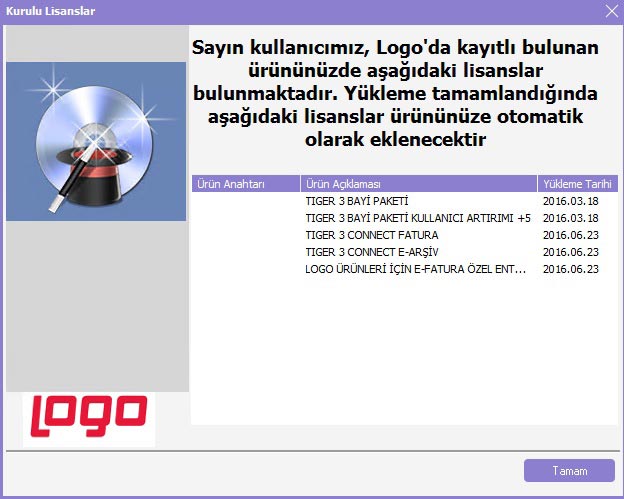Click the Yükleme Tarihi column header
Viewport: 624px width, 499px height.
pyautogui.click(x=574, y=184)
